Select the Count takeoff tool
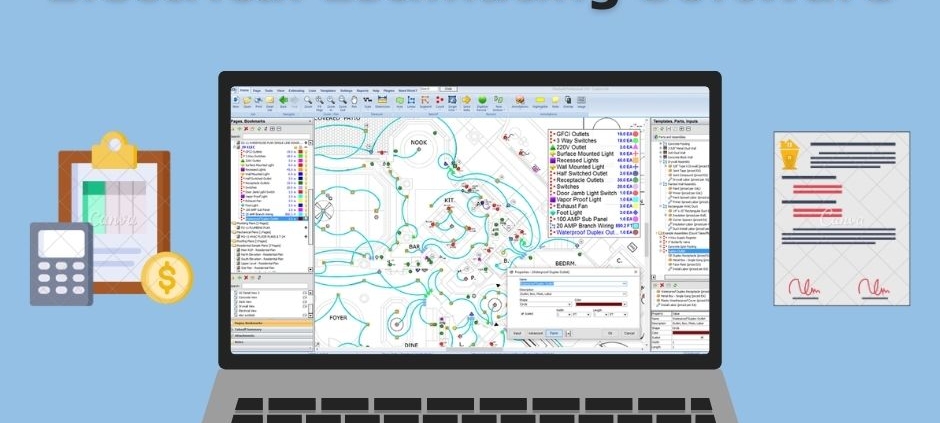940x423 pixels. [x=439, y=100]
